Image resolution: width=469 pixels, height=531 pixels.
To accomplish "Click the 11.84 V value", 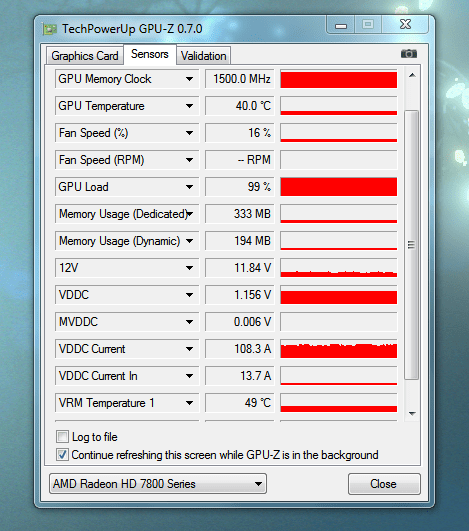I will pyautogui.click(x=239, y=268).
